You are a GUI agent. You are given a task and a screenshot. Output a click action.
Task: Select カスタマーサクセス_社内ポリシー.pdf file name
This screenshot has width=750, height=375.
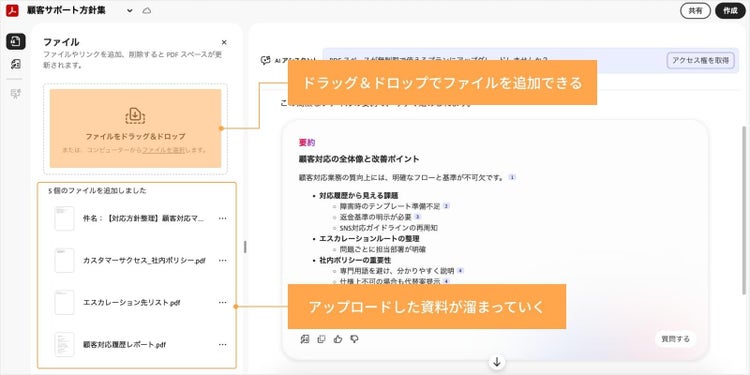point(144,261)
